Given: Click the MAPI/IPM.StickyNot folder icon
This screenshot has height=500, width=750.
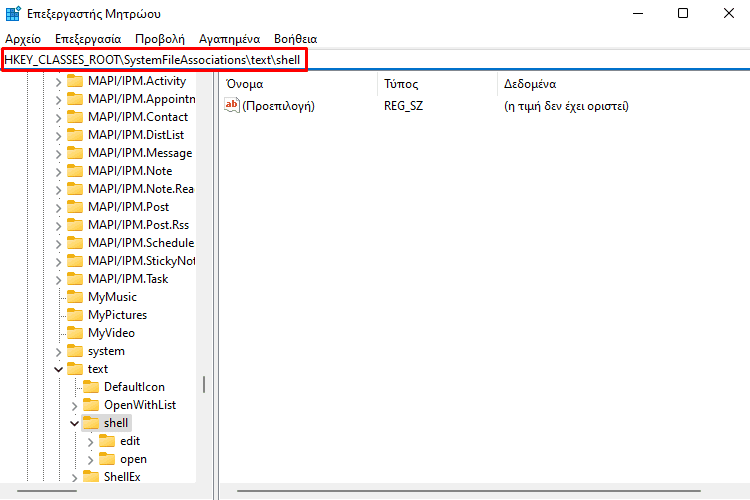Looking at the screenshot, I should [x=75, y=260].
